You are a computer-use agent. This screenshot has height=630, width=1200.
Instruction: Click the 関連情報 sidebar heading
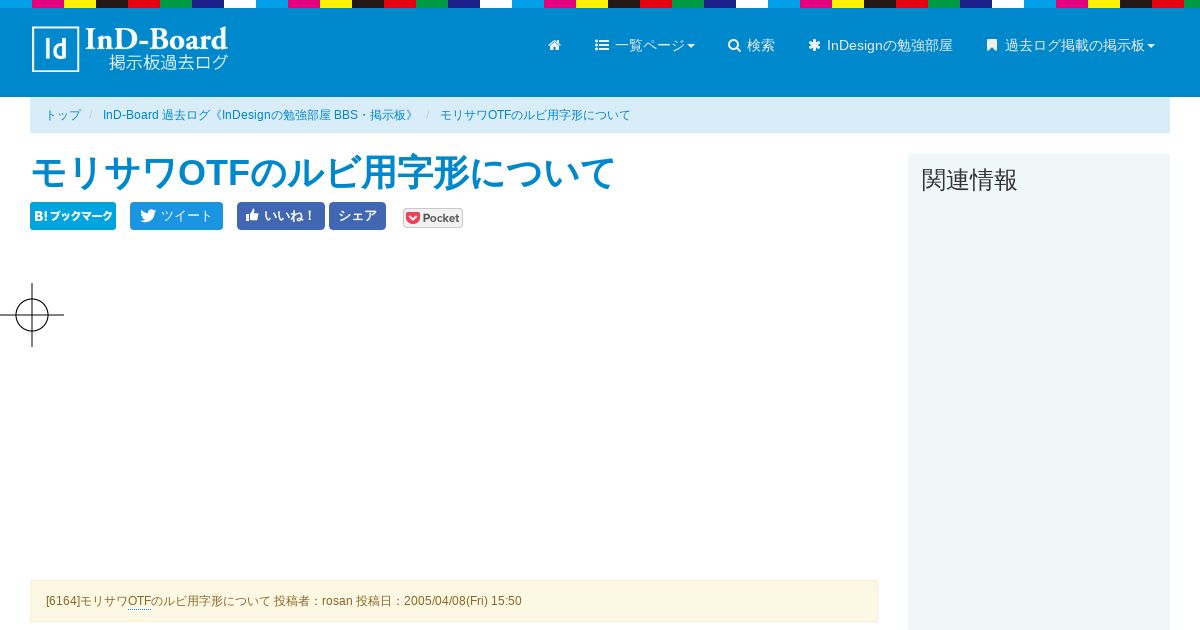[969, 180]
